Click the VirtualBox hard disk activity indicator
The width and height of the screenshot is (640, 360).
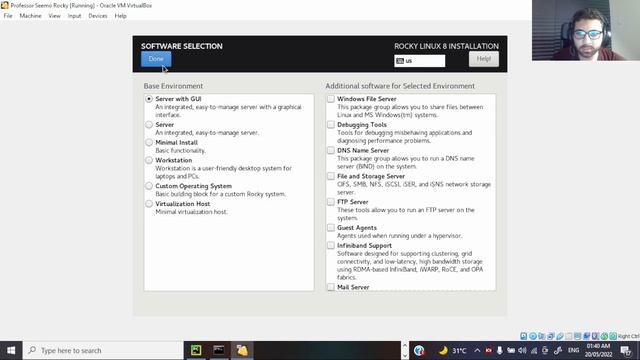[524, 336]
